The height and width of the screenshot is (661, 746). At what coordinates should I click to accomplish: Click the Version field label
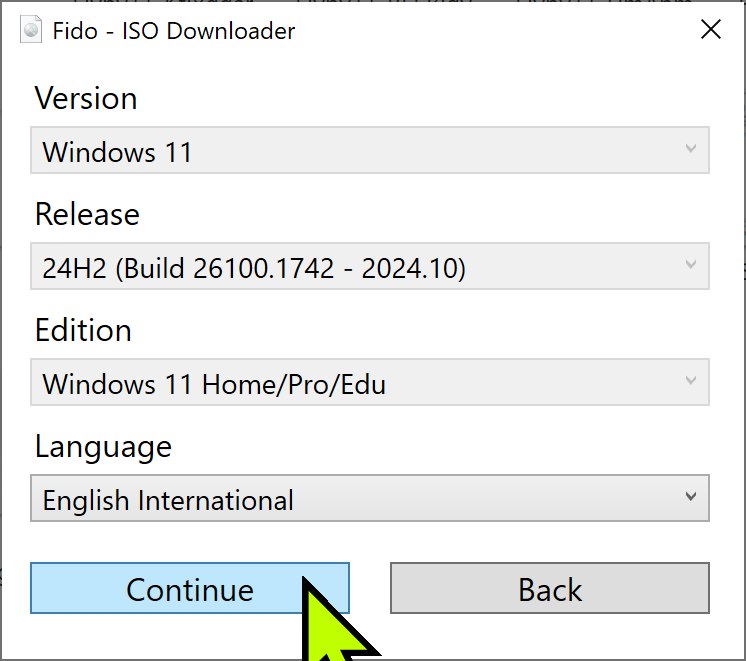86,98
